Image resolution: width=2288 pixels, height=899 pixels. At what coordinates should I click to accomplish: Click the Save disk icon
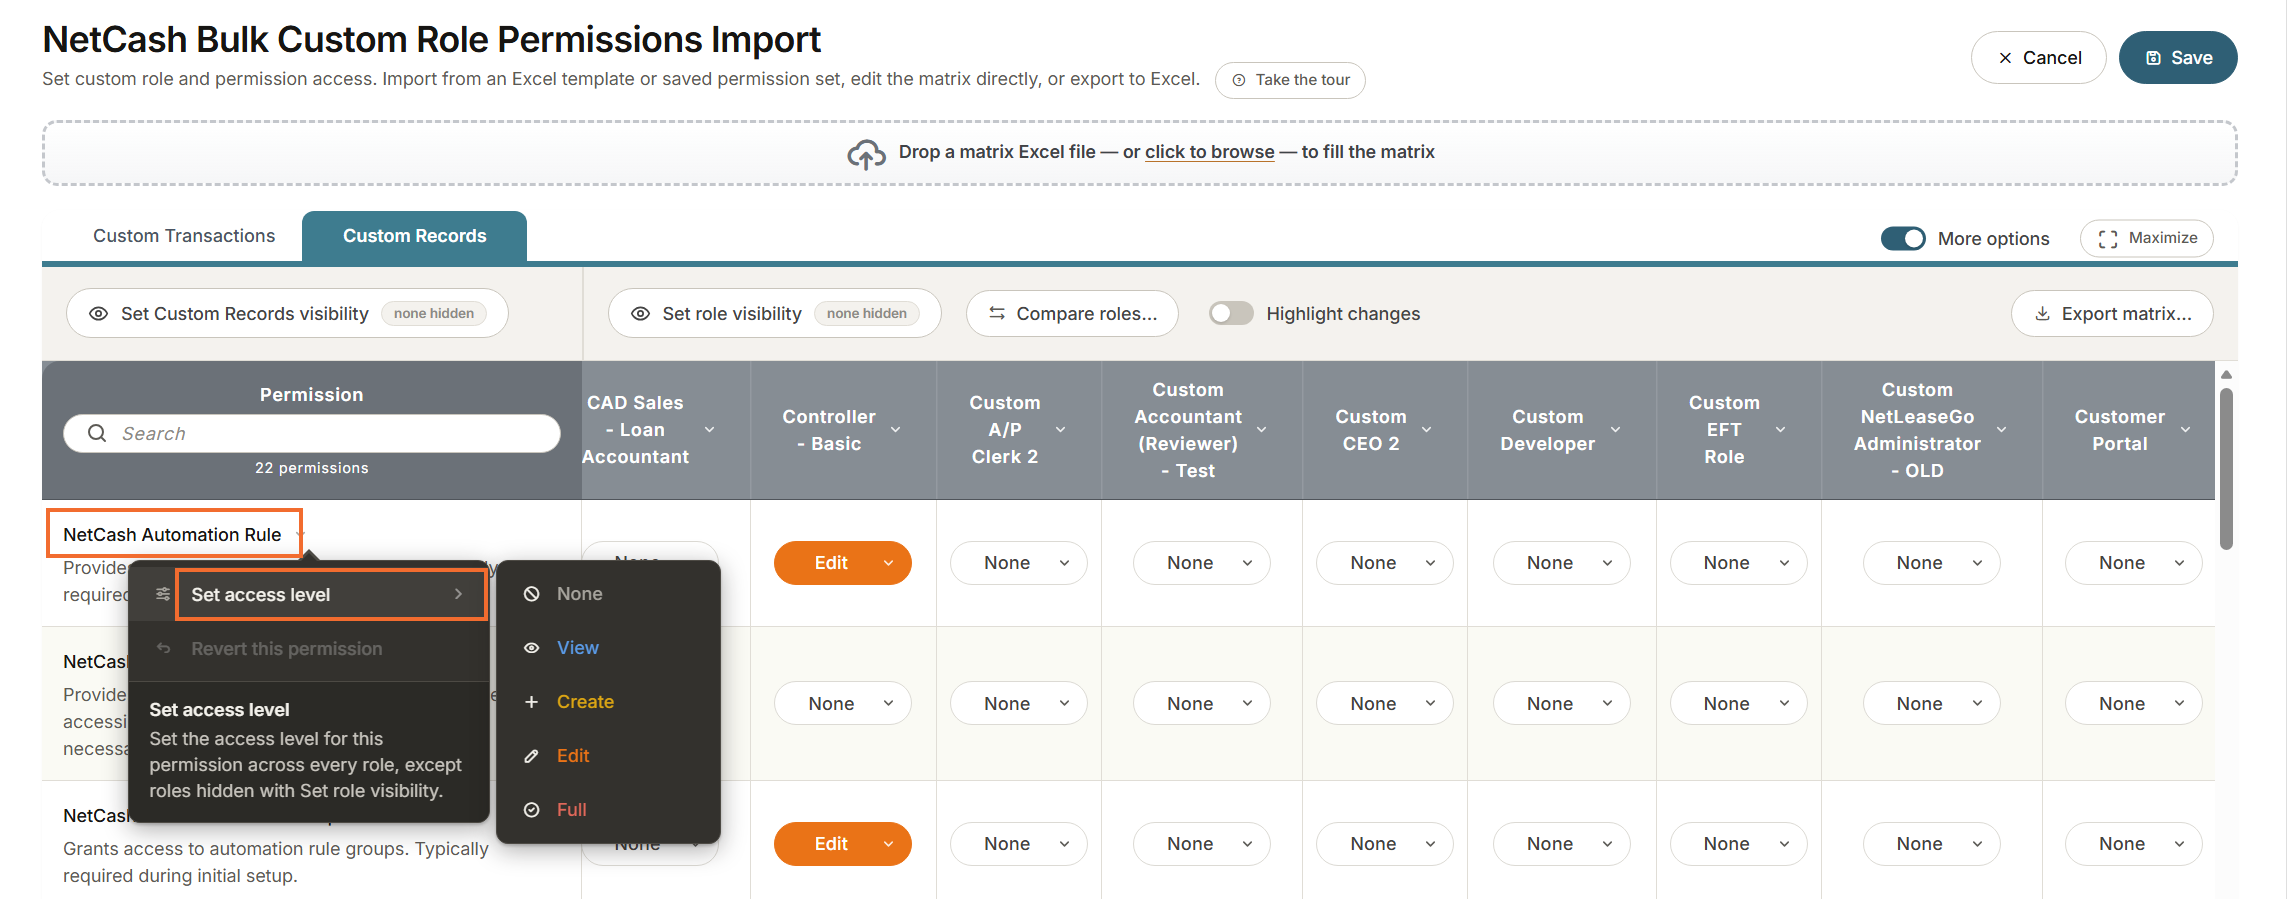click(2154, 58)
